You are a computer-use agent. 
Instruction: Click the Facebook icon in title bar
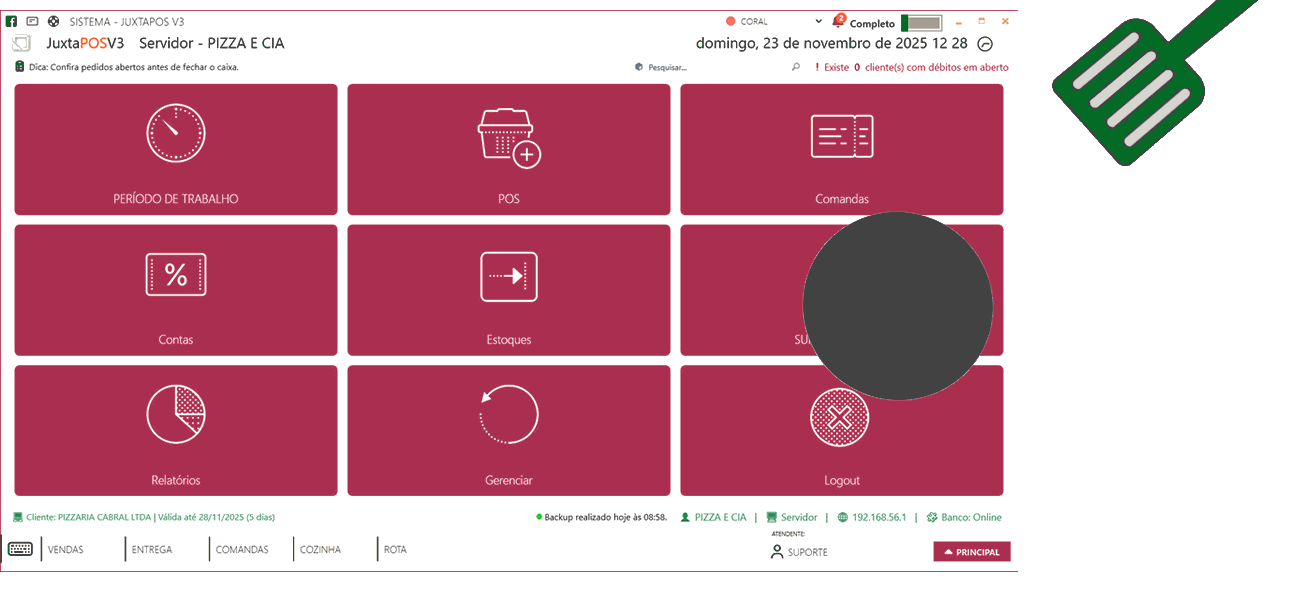coord(12,21)
